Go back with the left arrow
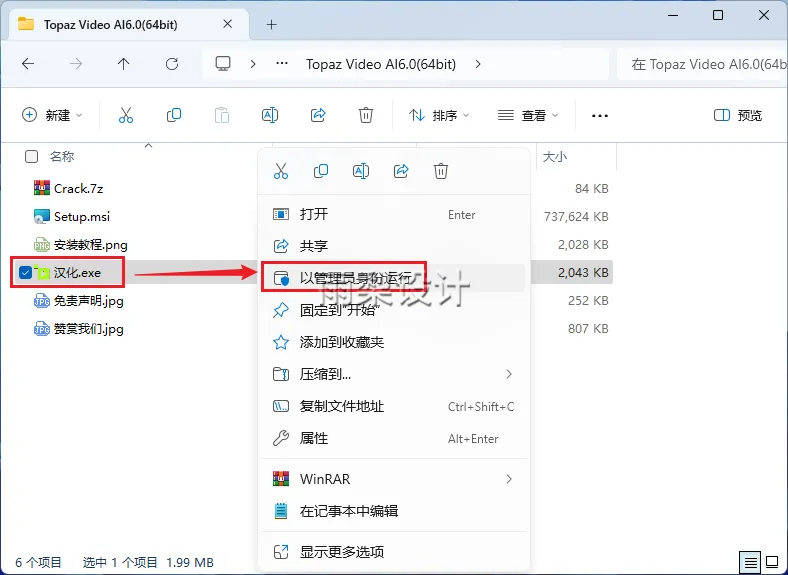This screenshot has width=788, height=575. [x=28, y=64]
